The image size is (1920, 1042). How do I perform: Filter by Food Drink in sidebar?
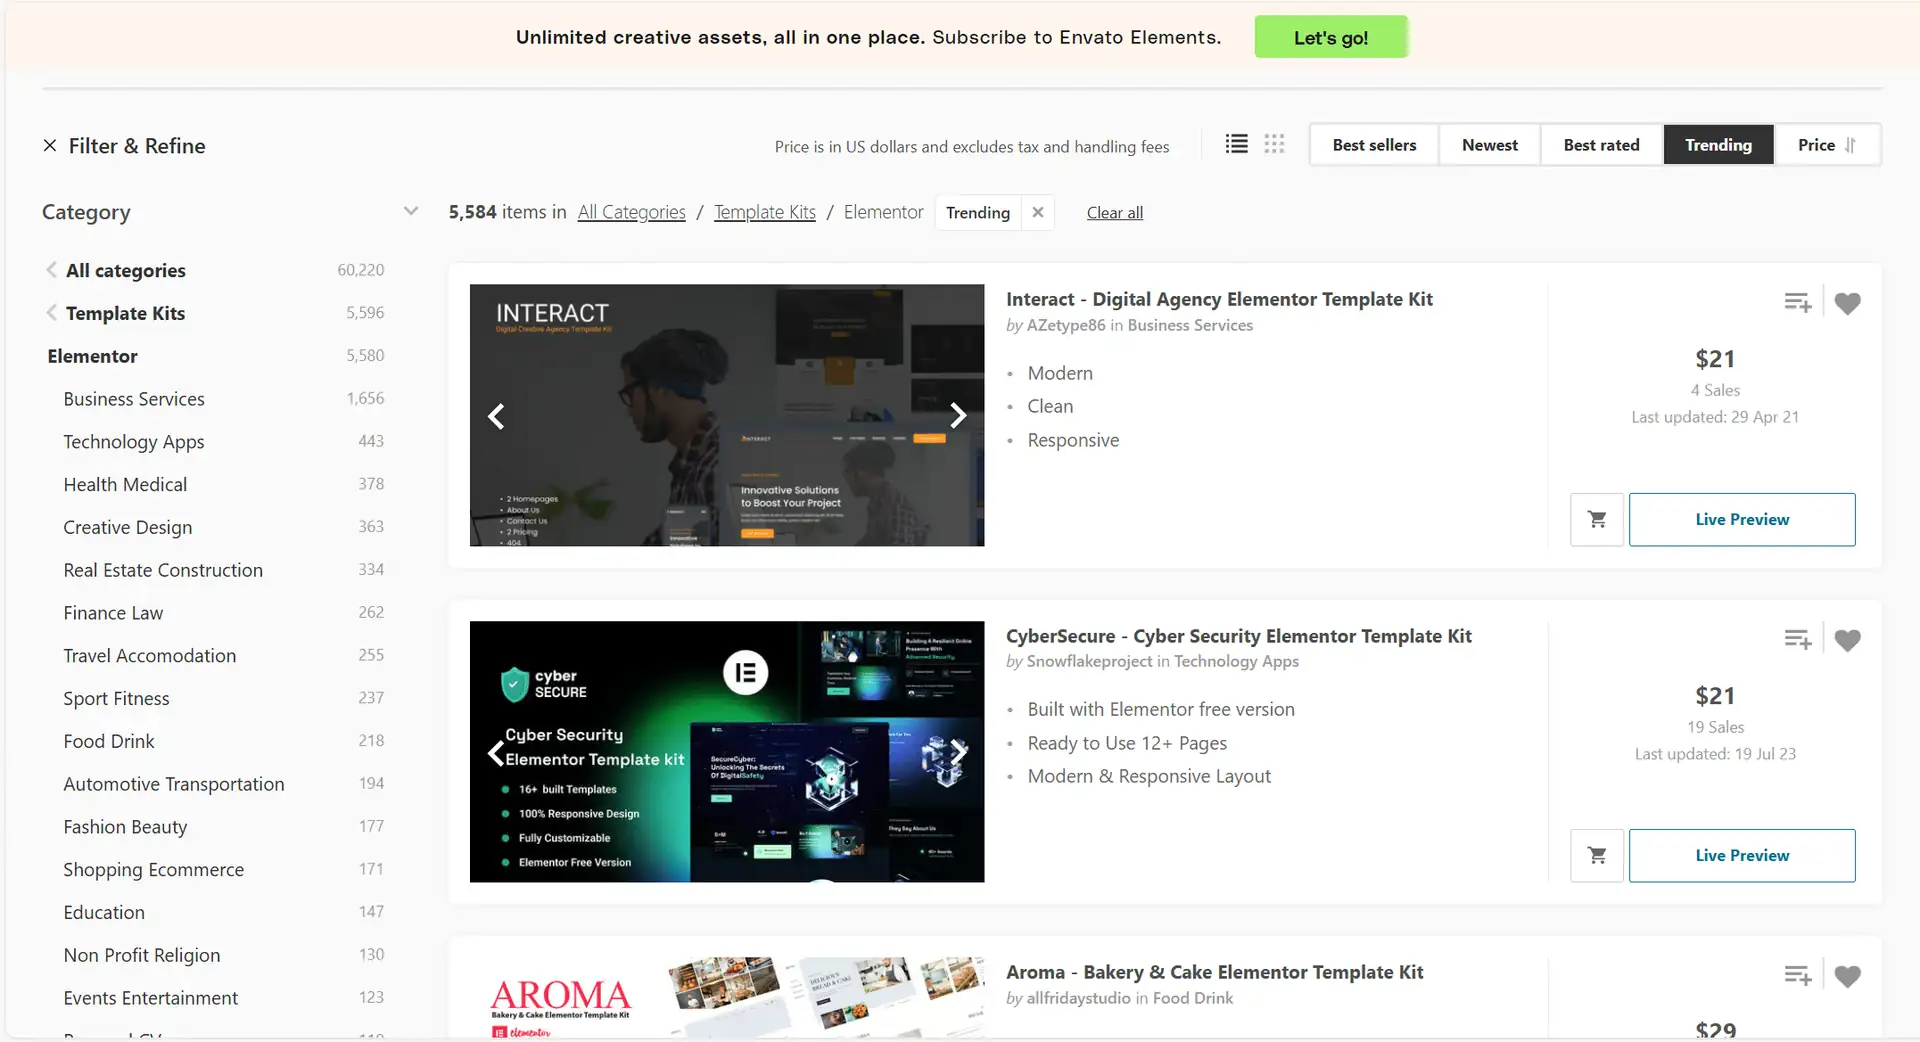(109, 741)
